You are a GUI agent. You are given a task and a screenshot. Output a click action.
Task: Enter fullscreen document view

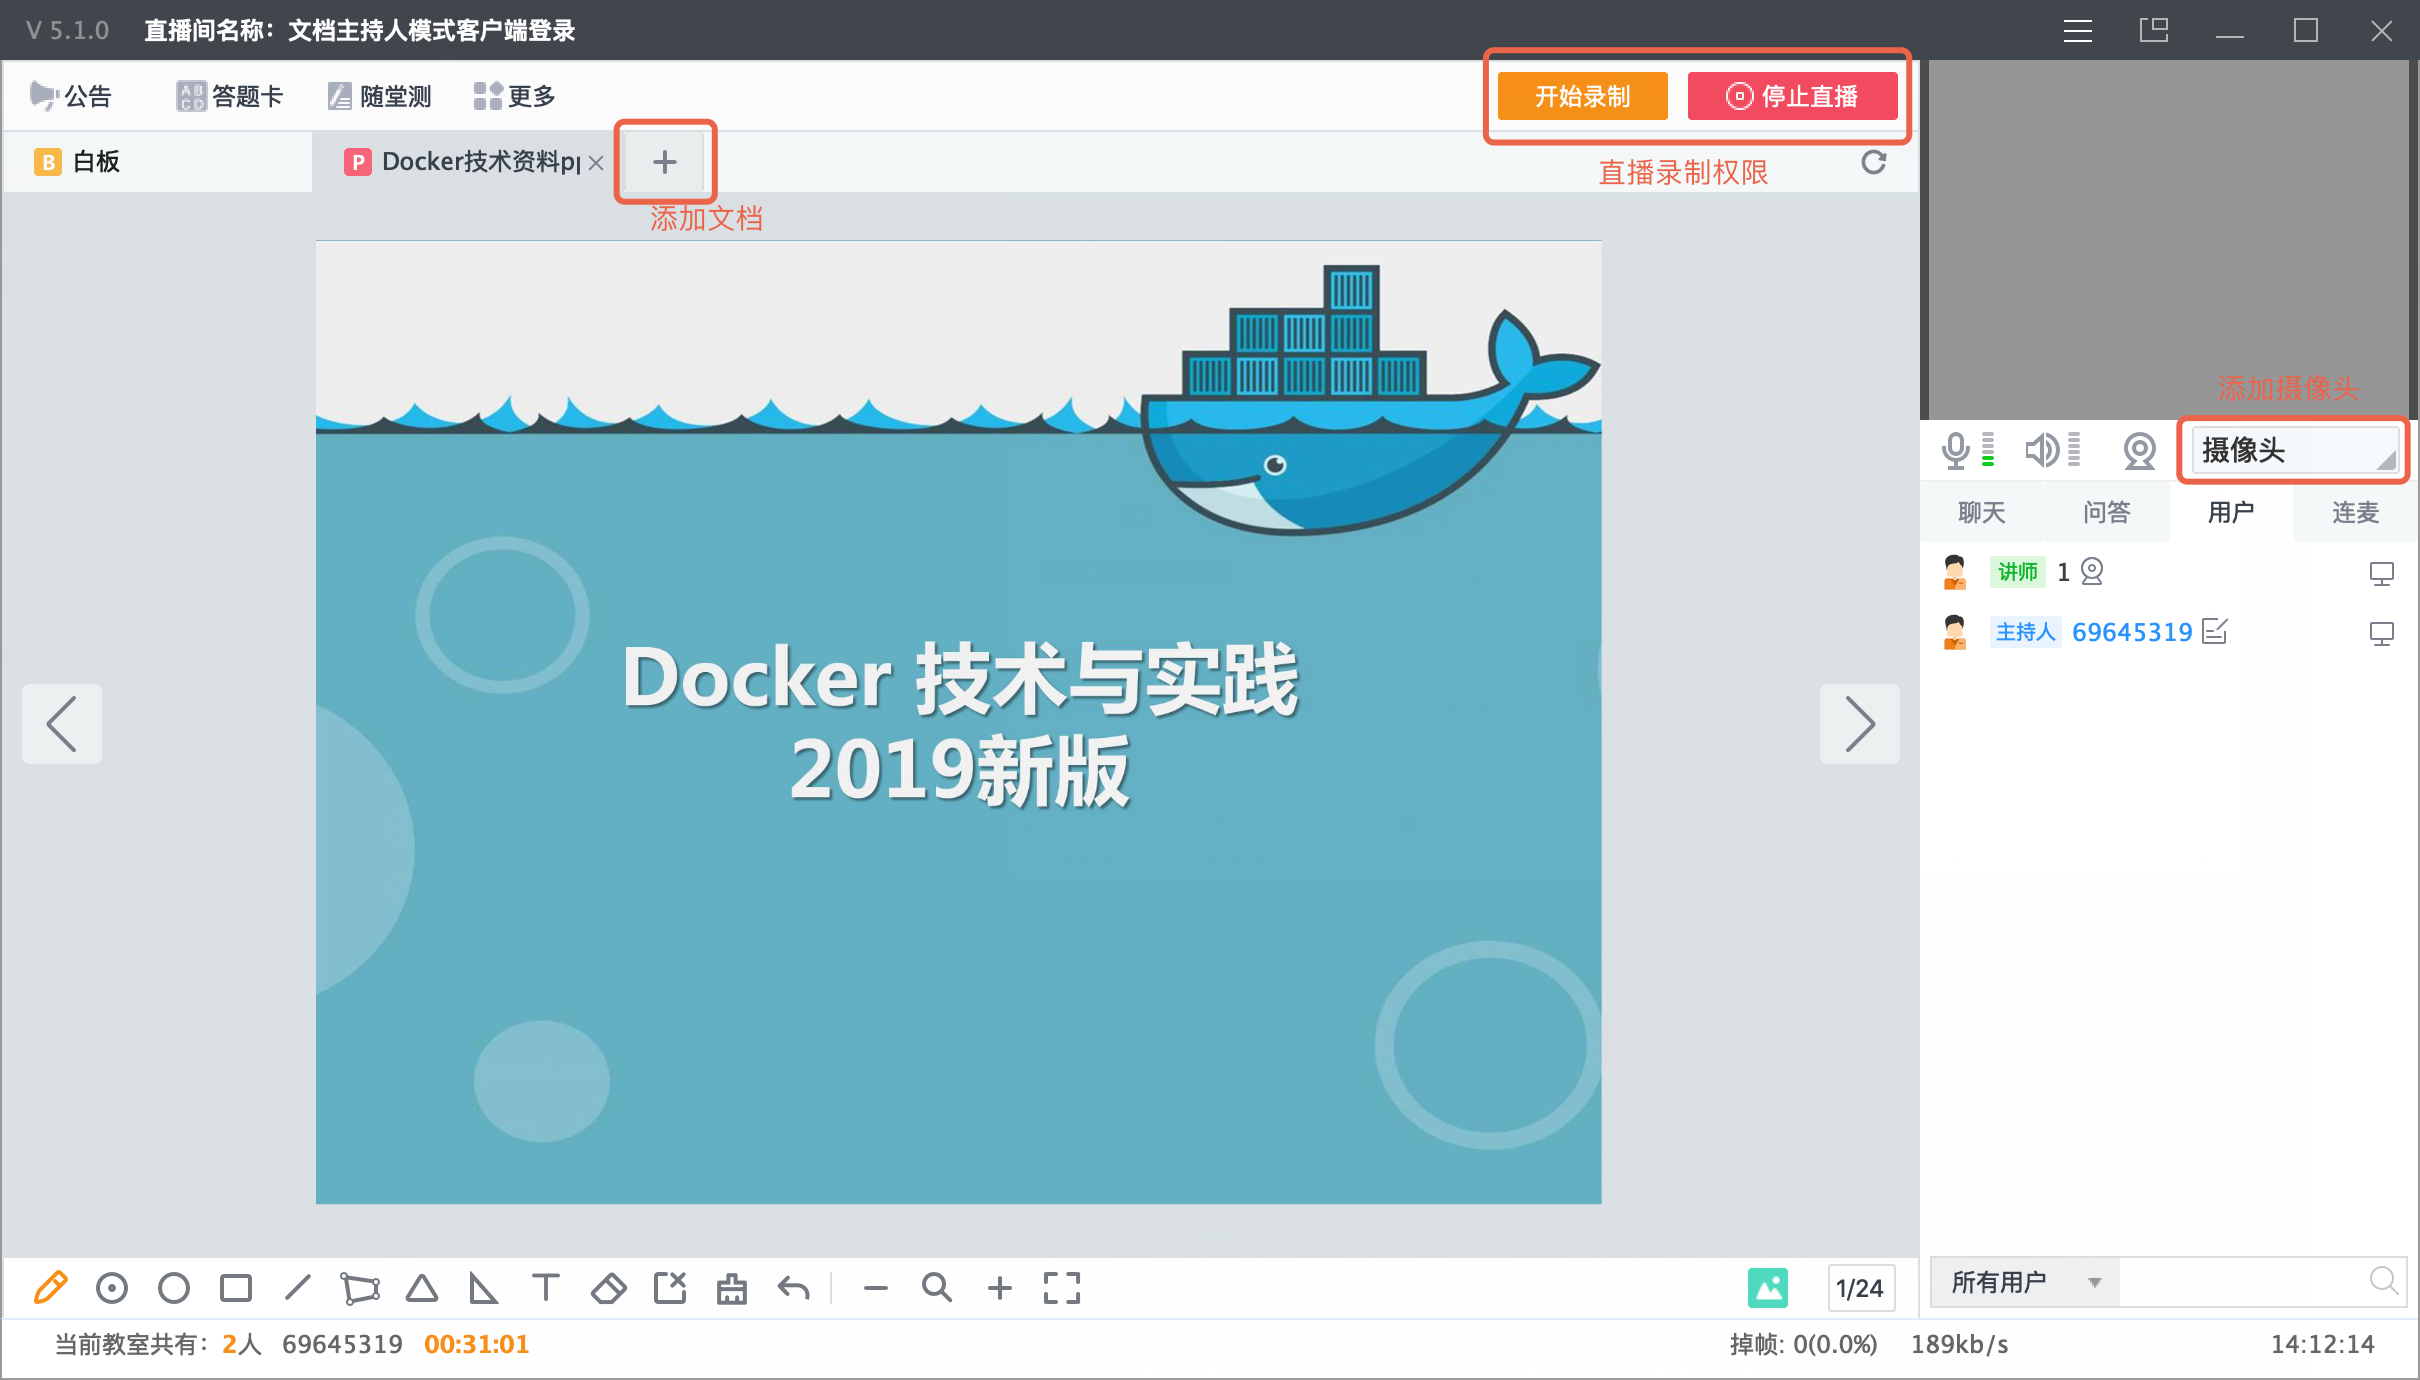pos(1062,1288)
